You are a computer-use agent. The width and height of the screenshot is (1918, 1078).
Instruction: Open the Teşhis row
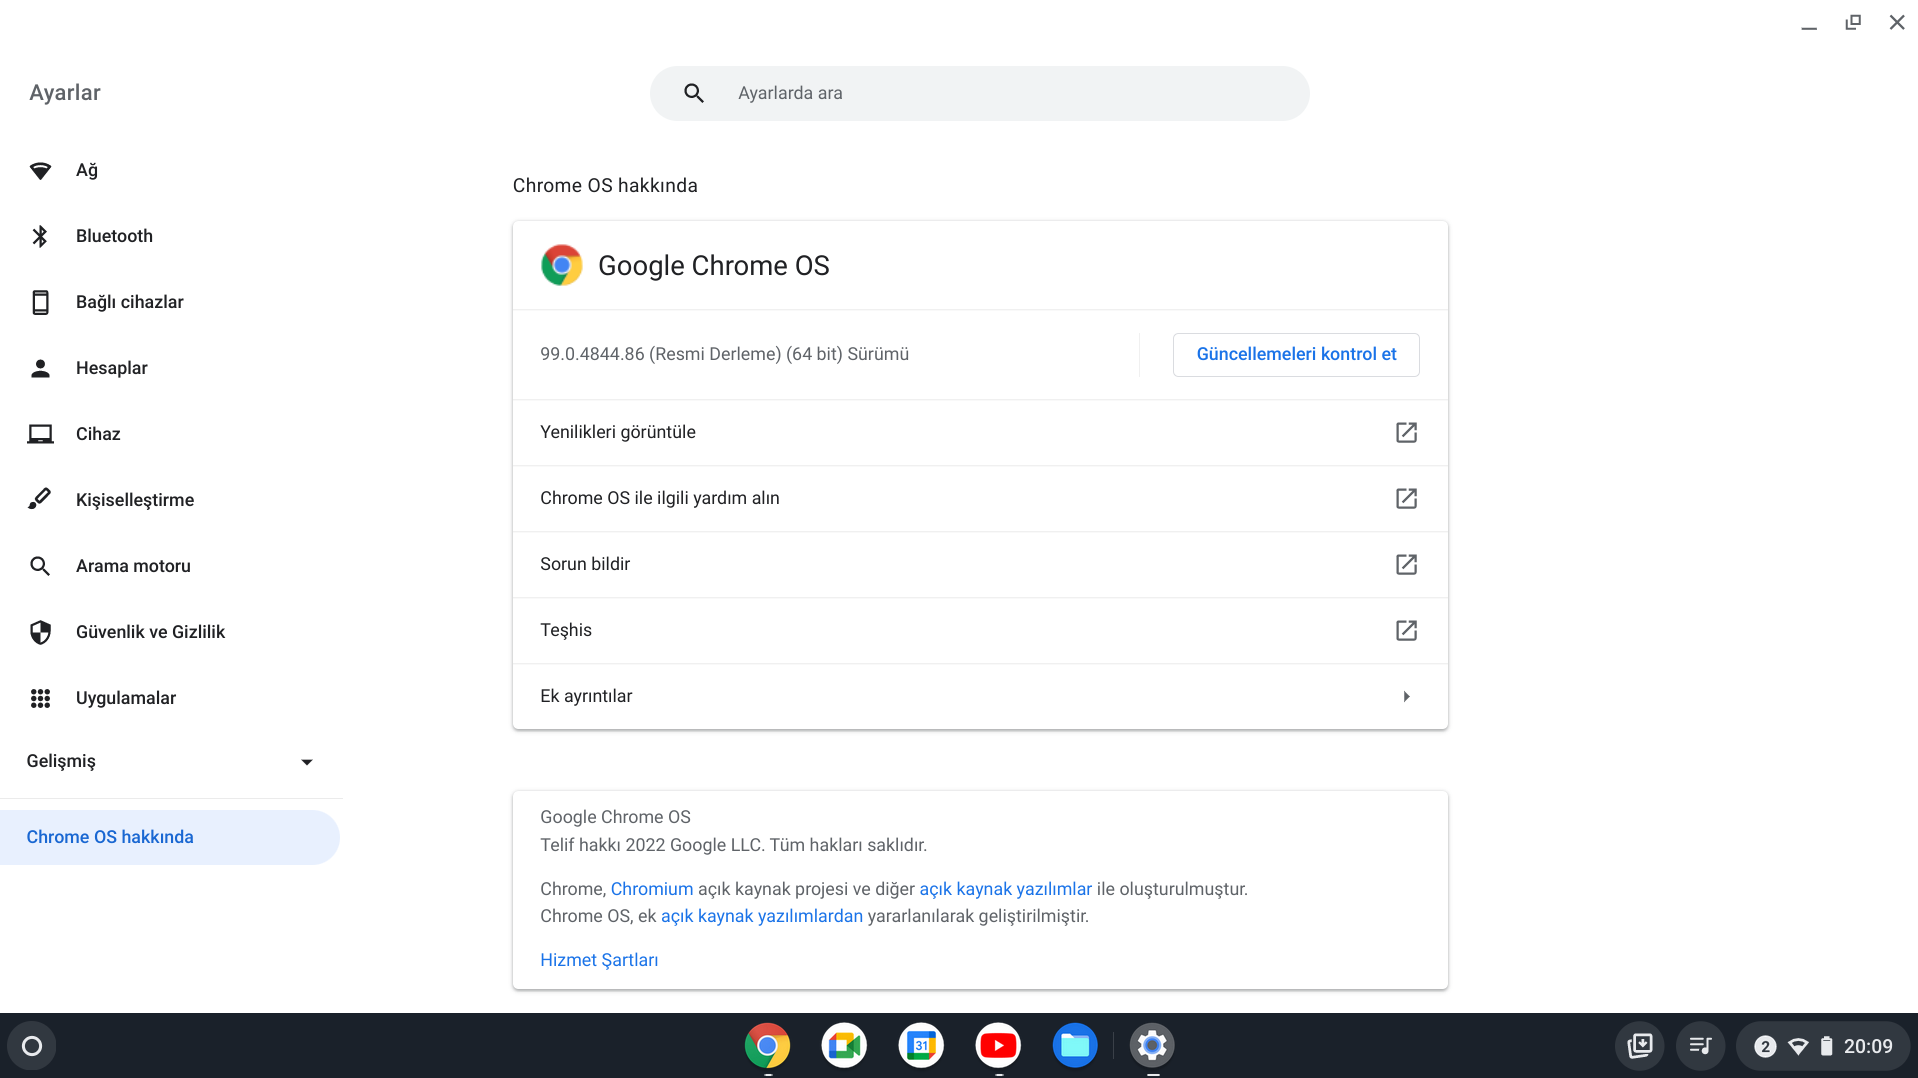pyautogui.click(x=980, y=630)
